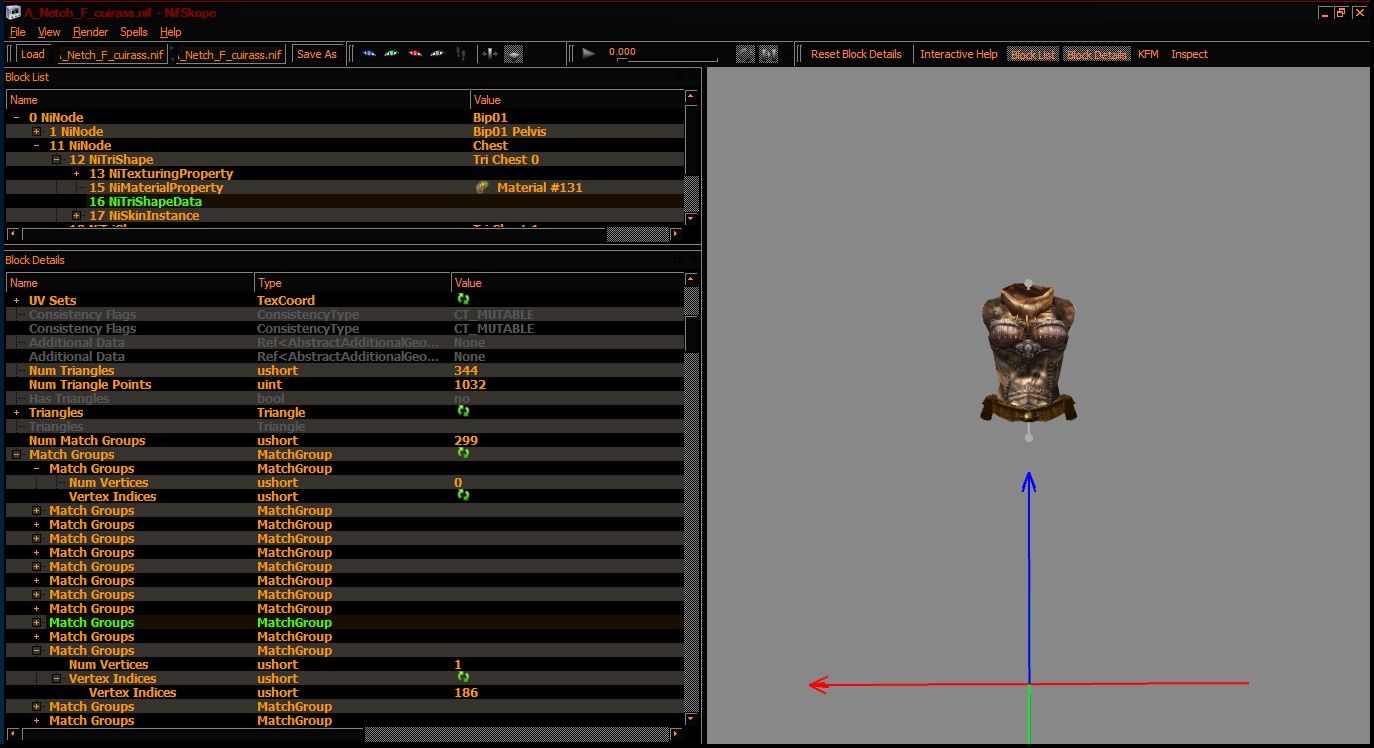Click the Block List horizontal scrollbar
Viewport: 1374px width, 748px height.
point(344,234)
